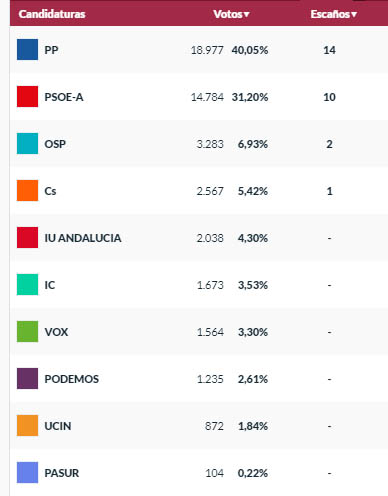388x496 pixels.
Task: Select the blue PP color swatch
Action: pos(27,50)
